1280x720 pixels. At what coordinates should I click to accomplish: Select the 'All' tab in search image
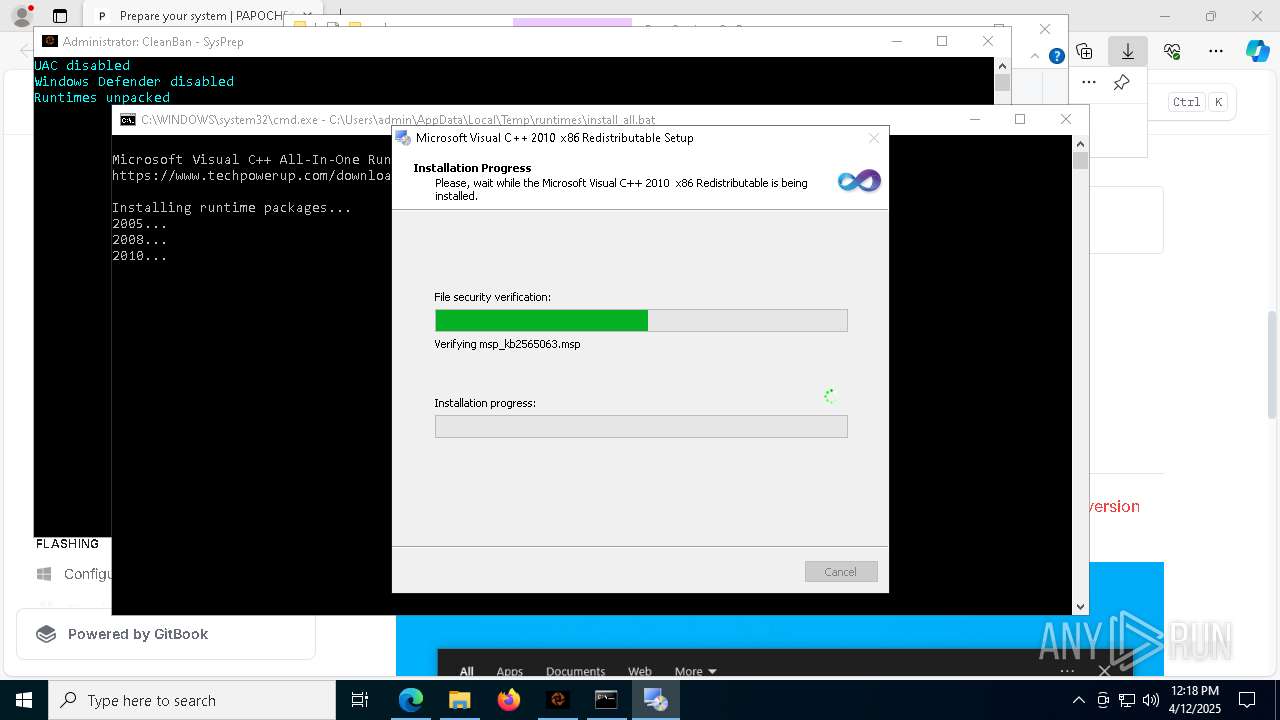(x=466, y=671)
